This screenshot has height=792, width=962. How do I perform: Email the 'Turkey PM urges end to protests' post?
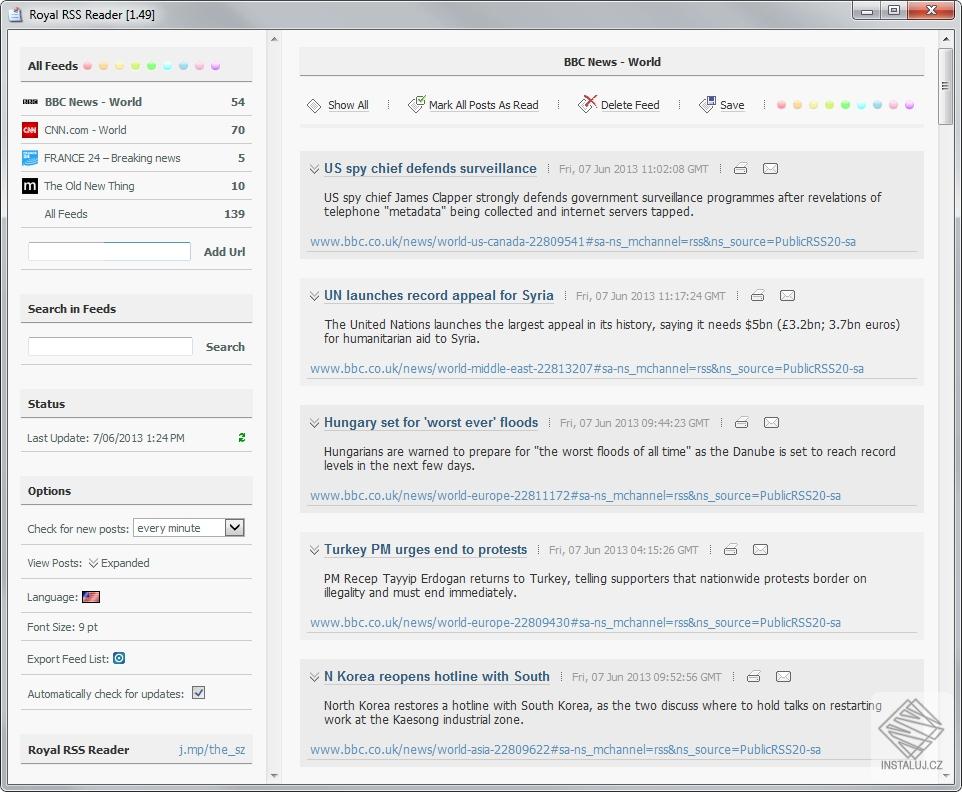point(760,550)
